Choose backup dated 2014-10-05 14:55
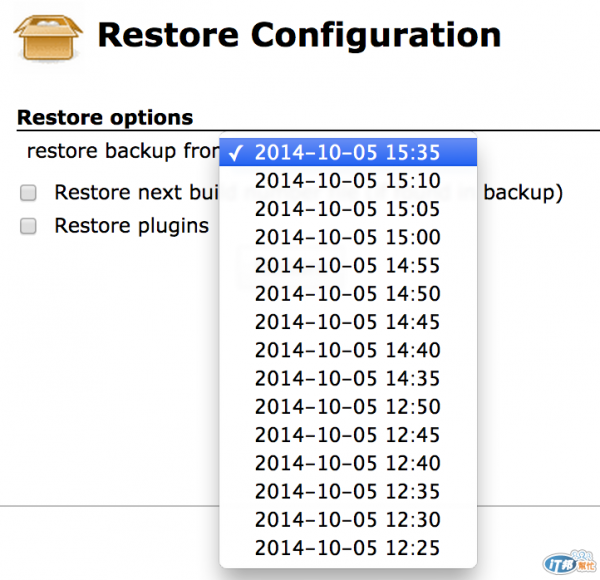 (x=347, y=265)
